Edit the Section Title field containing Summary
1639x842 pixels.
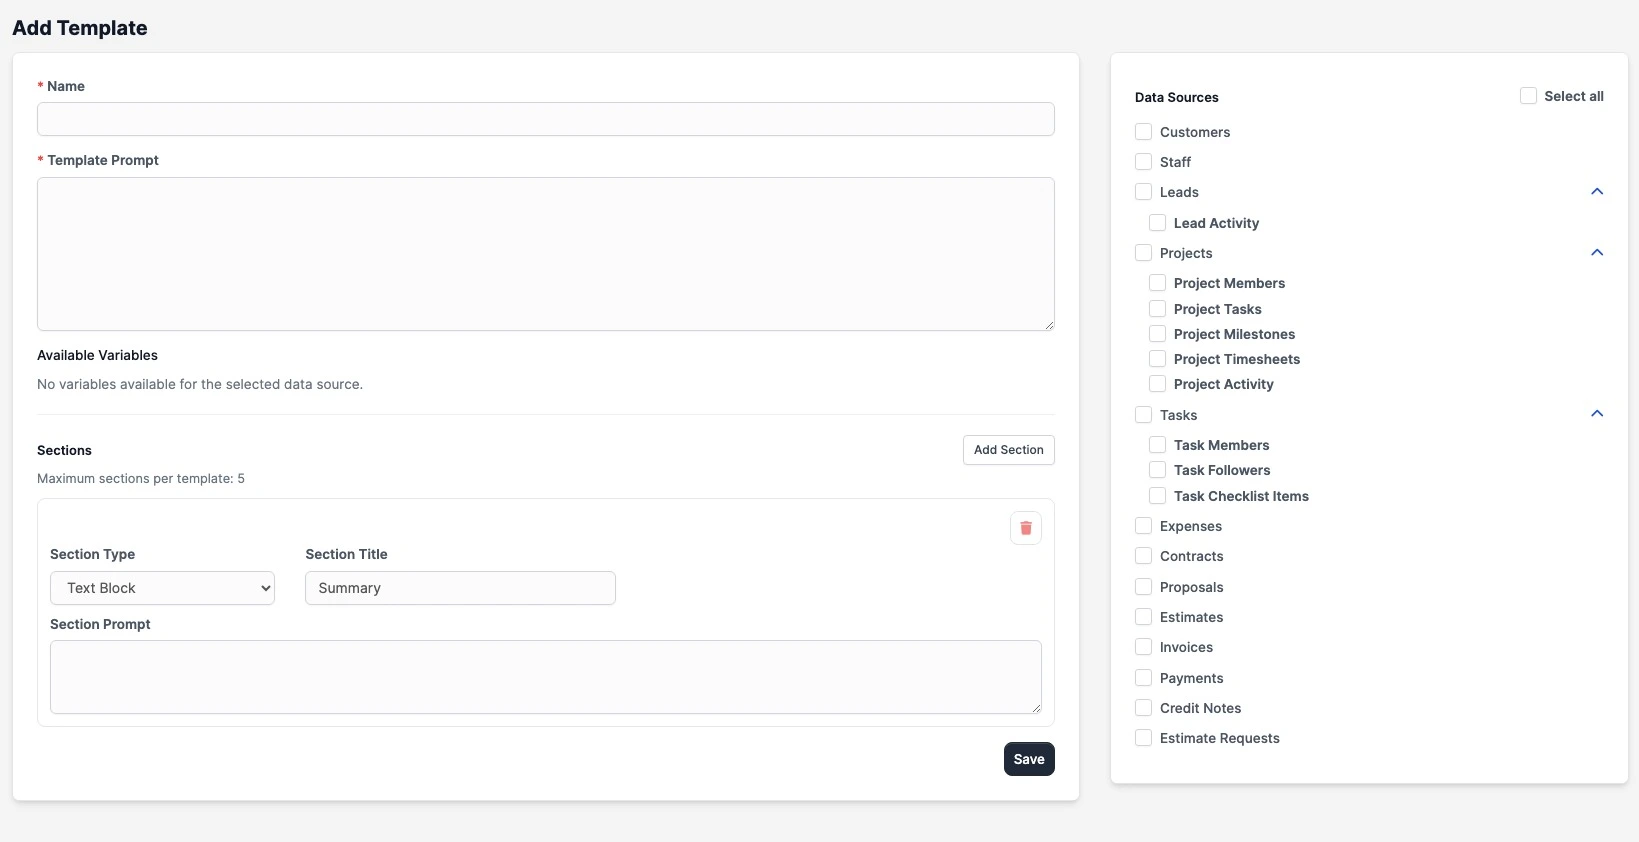click(x=460, y=588)
